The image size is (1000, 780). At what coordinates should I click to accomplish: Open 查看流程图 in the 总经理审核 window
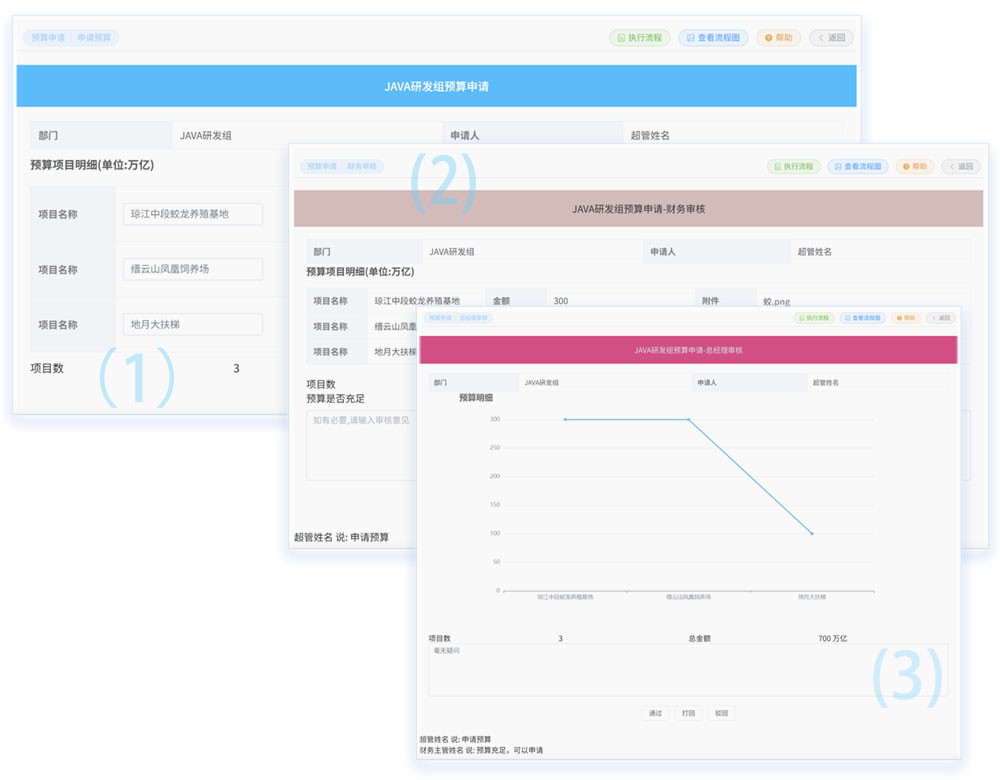(x=862, y=318)
